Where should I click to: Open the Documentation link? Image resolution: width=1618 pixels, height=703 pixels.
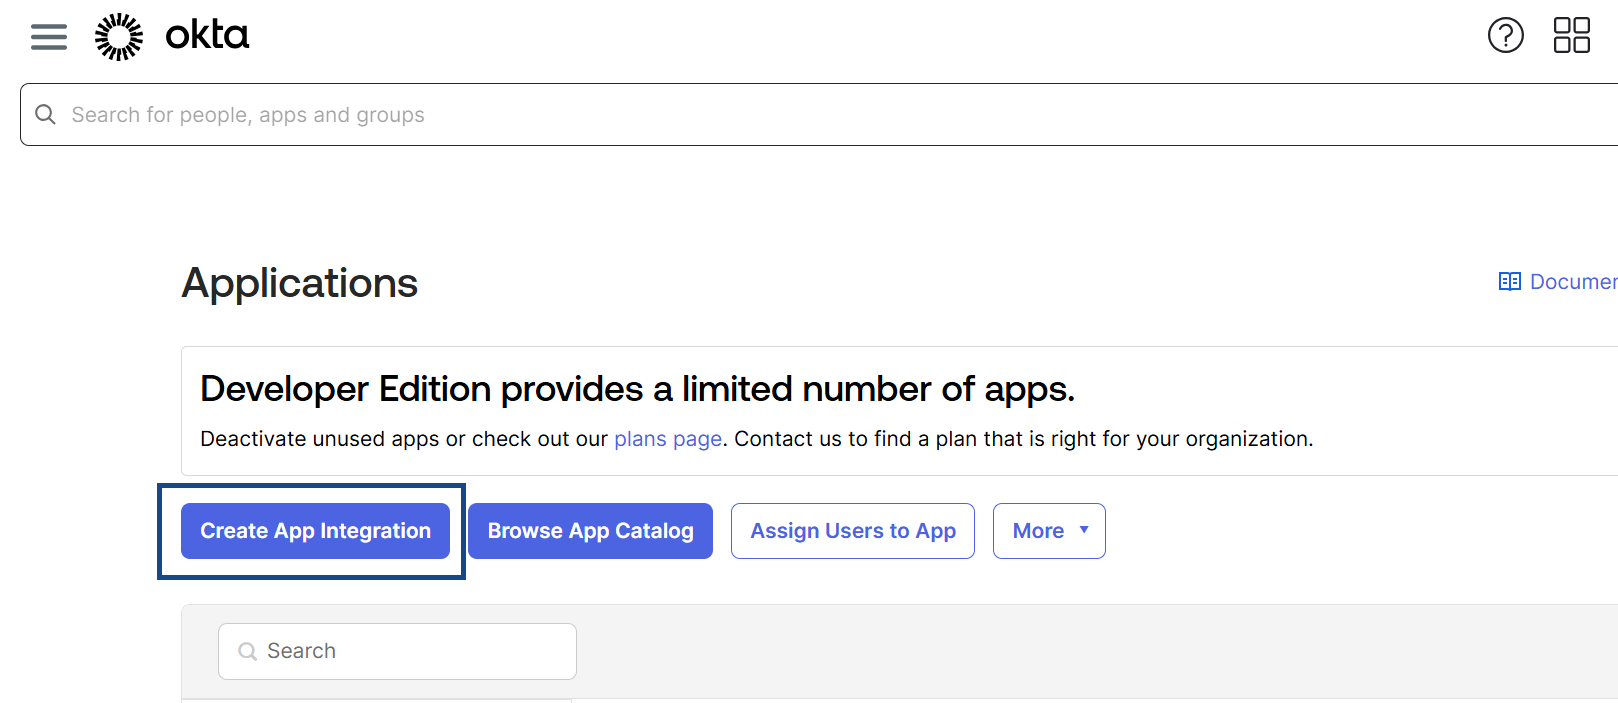click(1573, 282)
